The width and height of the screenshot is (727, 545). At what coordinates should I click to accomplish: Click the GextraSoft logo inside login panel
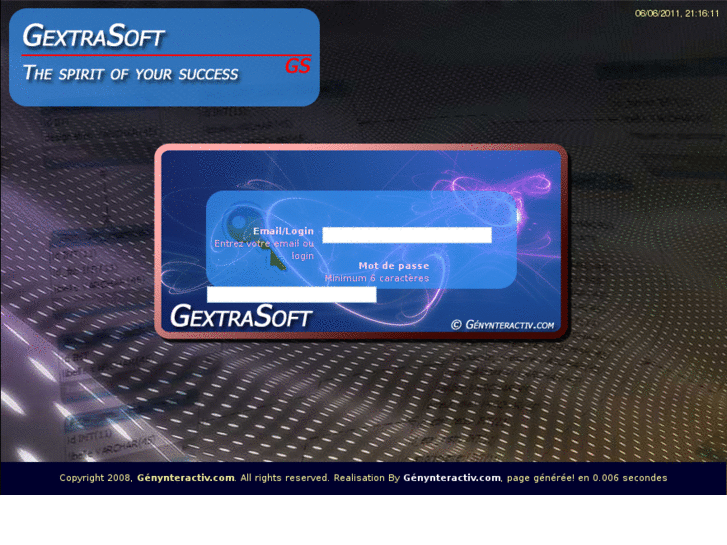(241, 316)
